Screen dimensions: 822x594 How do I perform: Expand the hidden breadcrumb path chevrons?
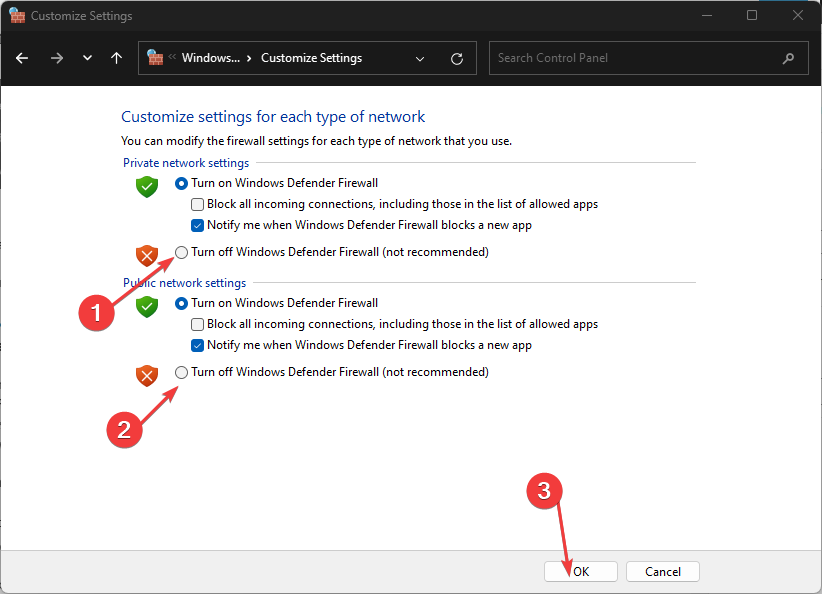click(172, 58)
